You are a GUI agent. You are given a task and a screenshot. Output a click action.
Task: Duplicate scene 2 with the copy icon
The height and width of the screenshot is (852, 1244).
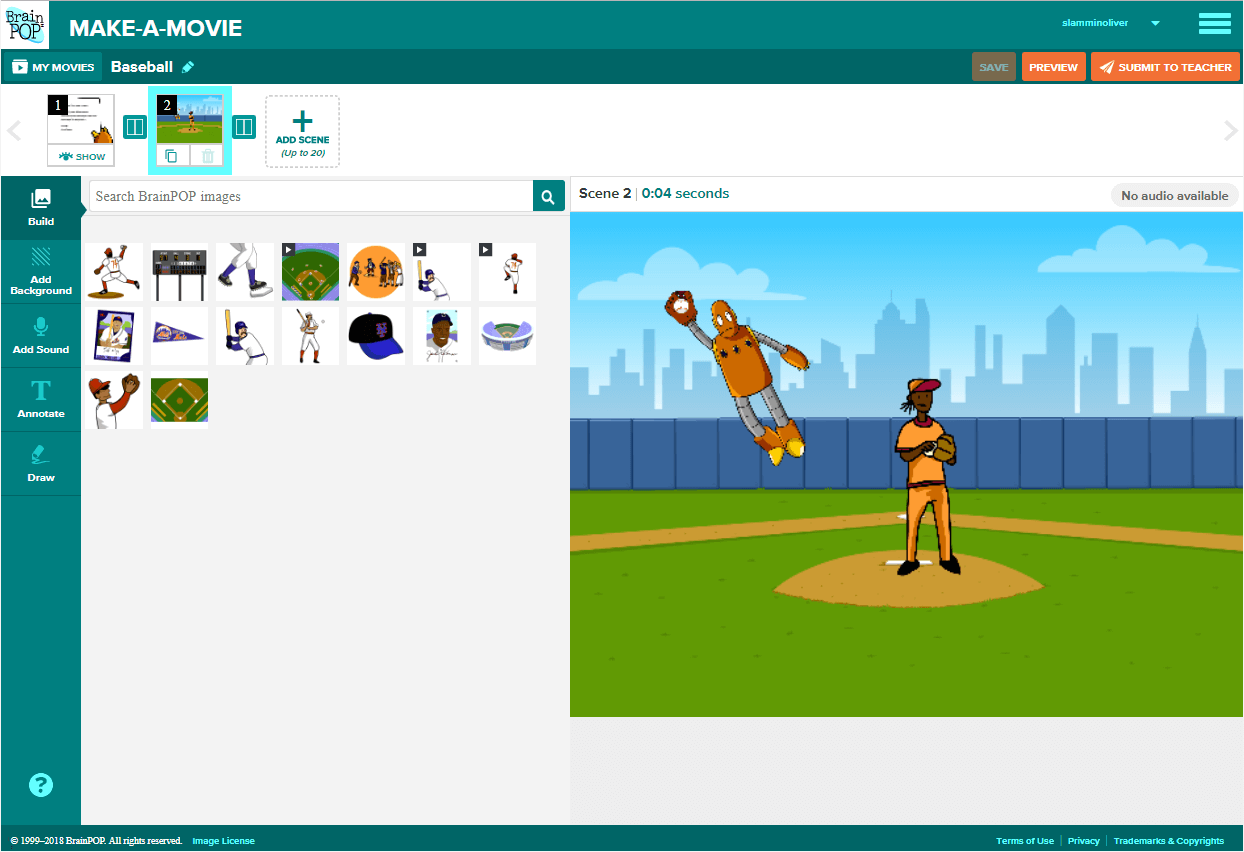point(171,156)
